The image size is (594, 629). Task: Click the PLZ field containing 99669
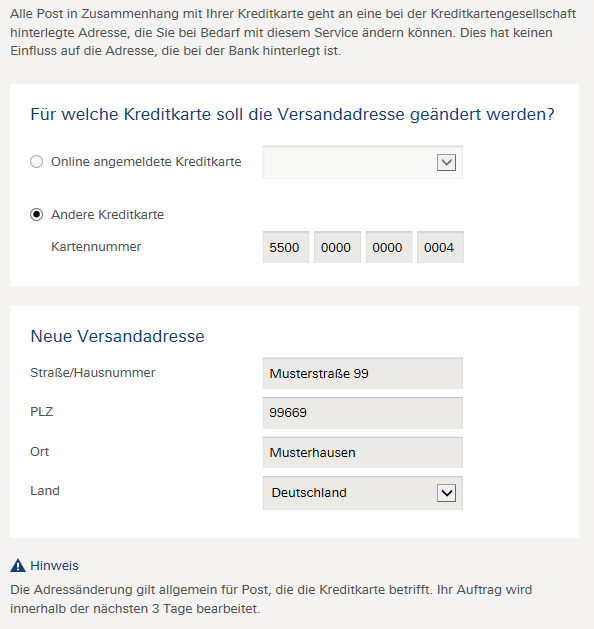coord(363,413)
